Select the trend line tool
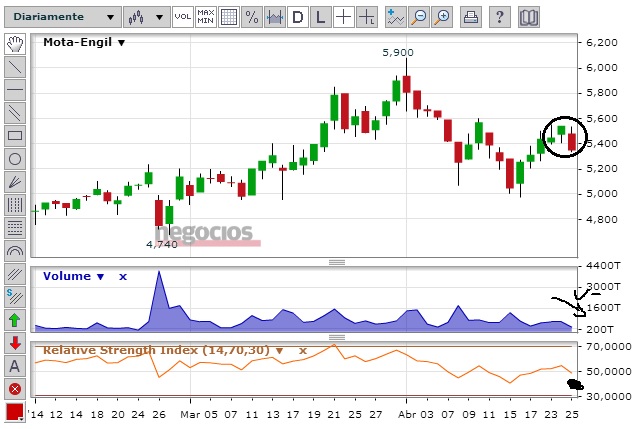 coord(15,67)
